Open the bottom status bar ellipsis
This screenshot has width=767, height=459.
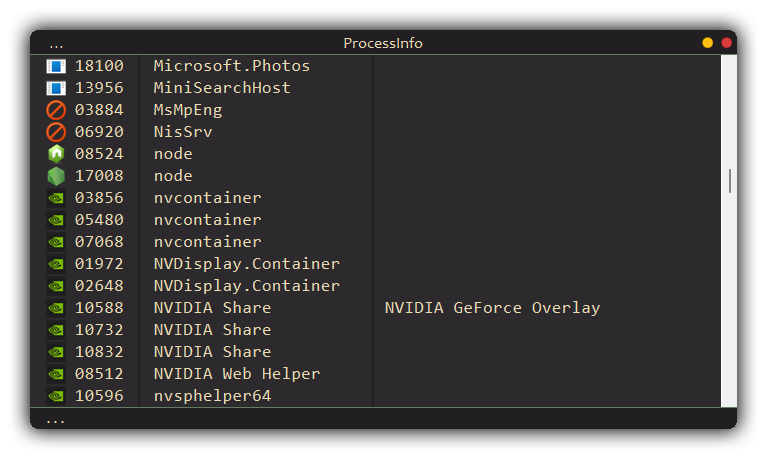click(x=55, y=421)
